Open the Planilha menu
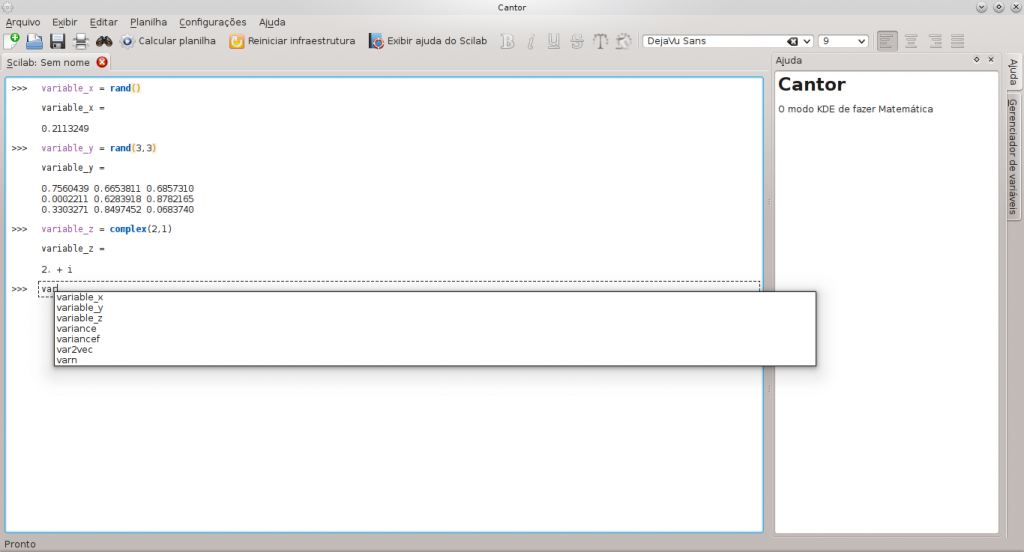 pyautogui.click(x=148, y=22)
